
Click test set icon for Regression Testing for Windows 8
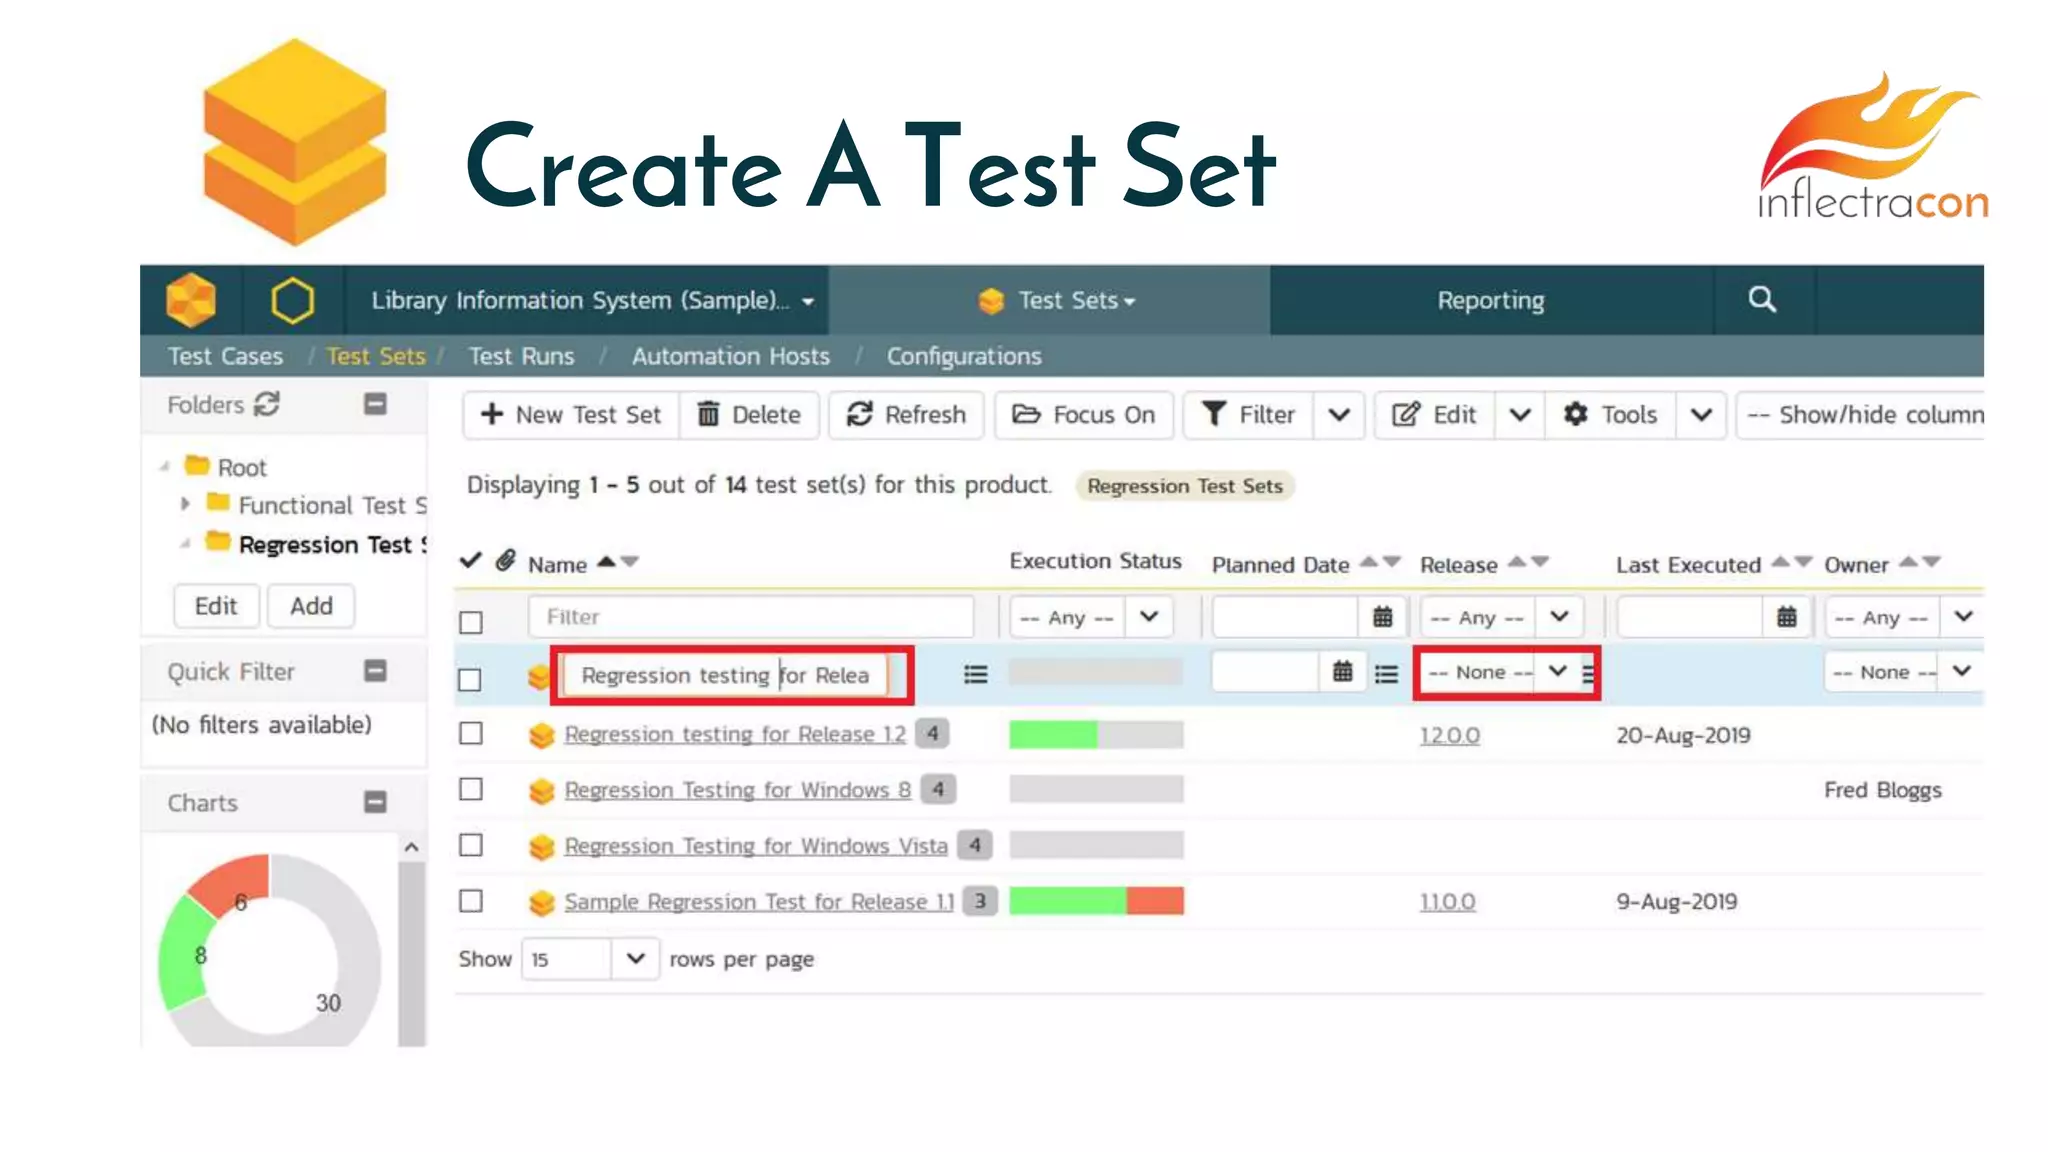541,791
